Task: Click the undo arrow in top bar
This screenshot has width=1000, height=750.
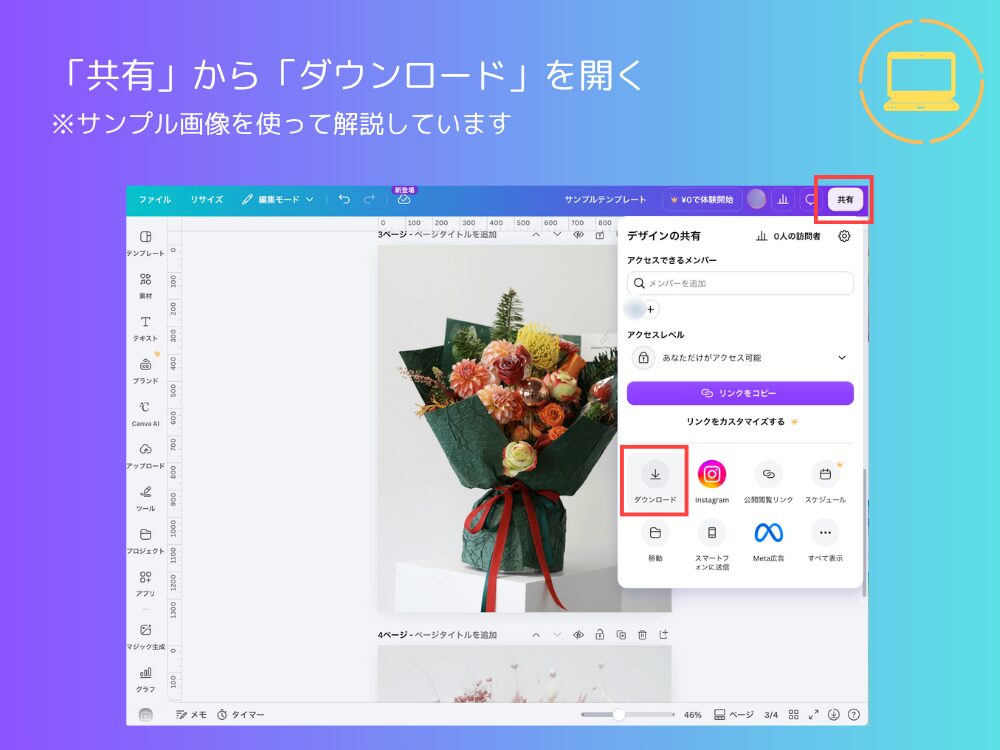Action: coord(344,199)
